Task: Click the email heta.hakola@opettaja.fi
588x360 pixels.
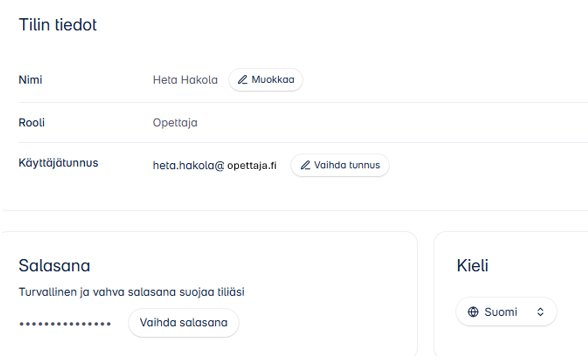Action: point(214,165)
